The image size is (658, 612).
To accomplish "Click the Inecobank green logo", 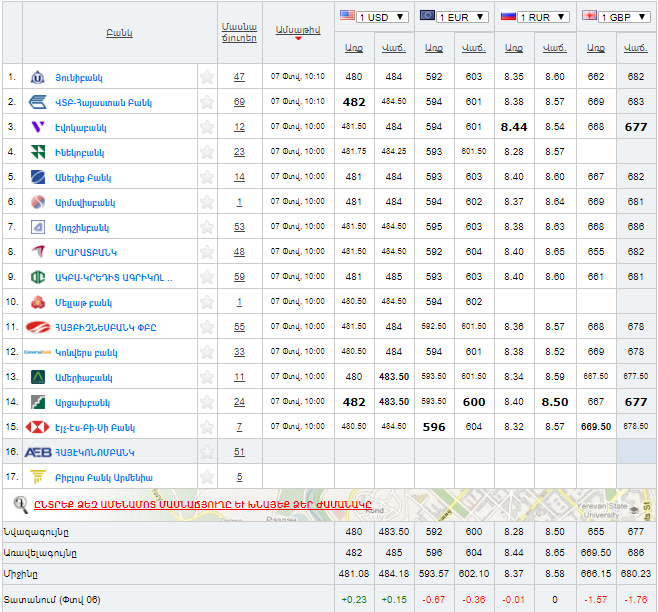I will point(38,152).
